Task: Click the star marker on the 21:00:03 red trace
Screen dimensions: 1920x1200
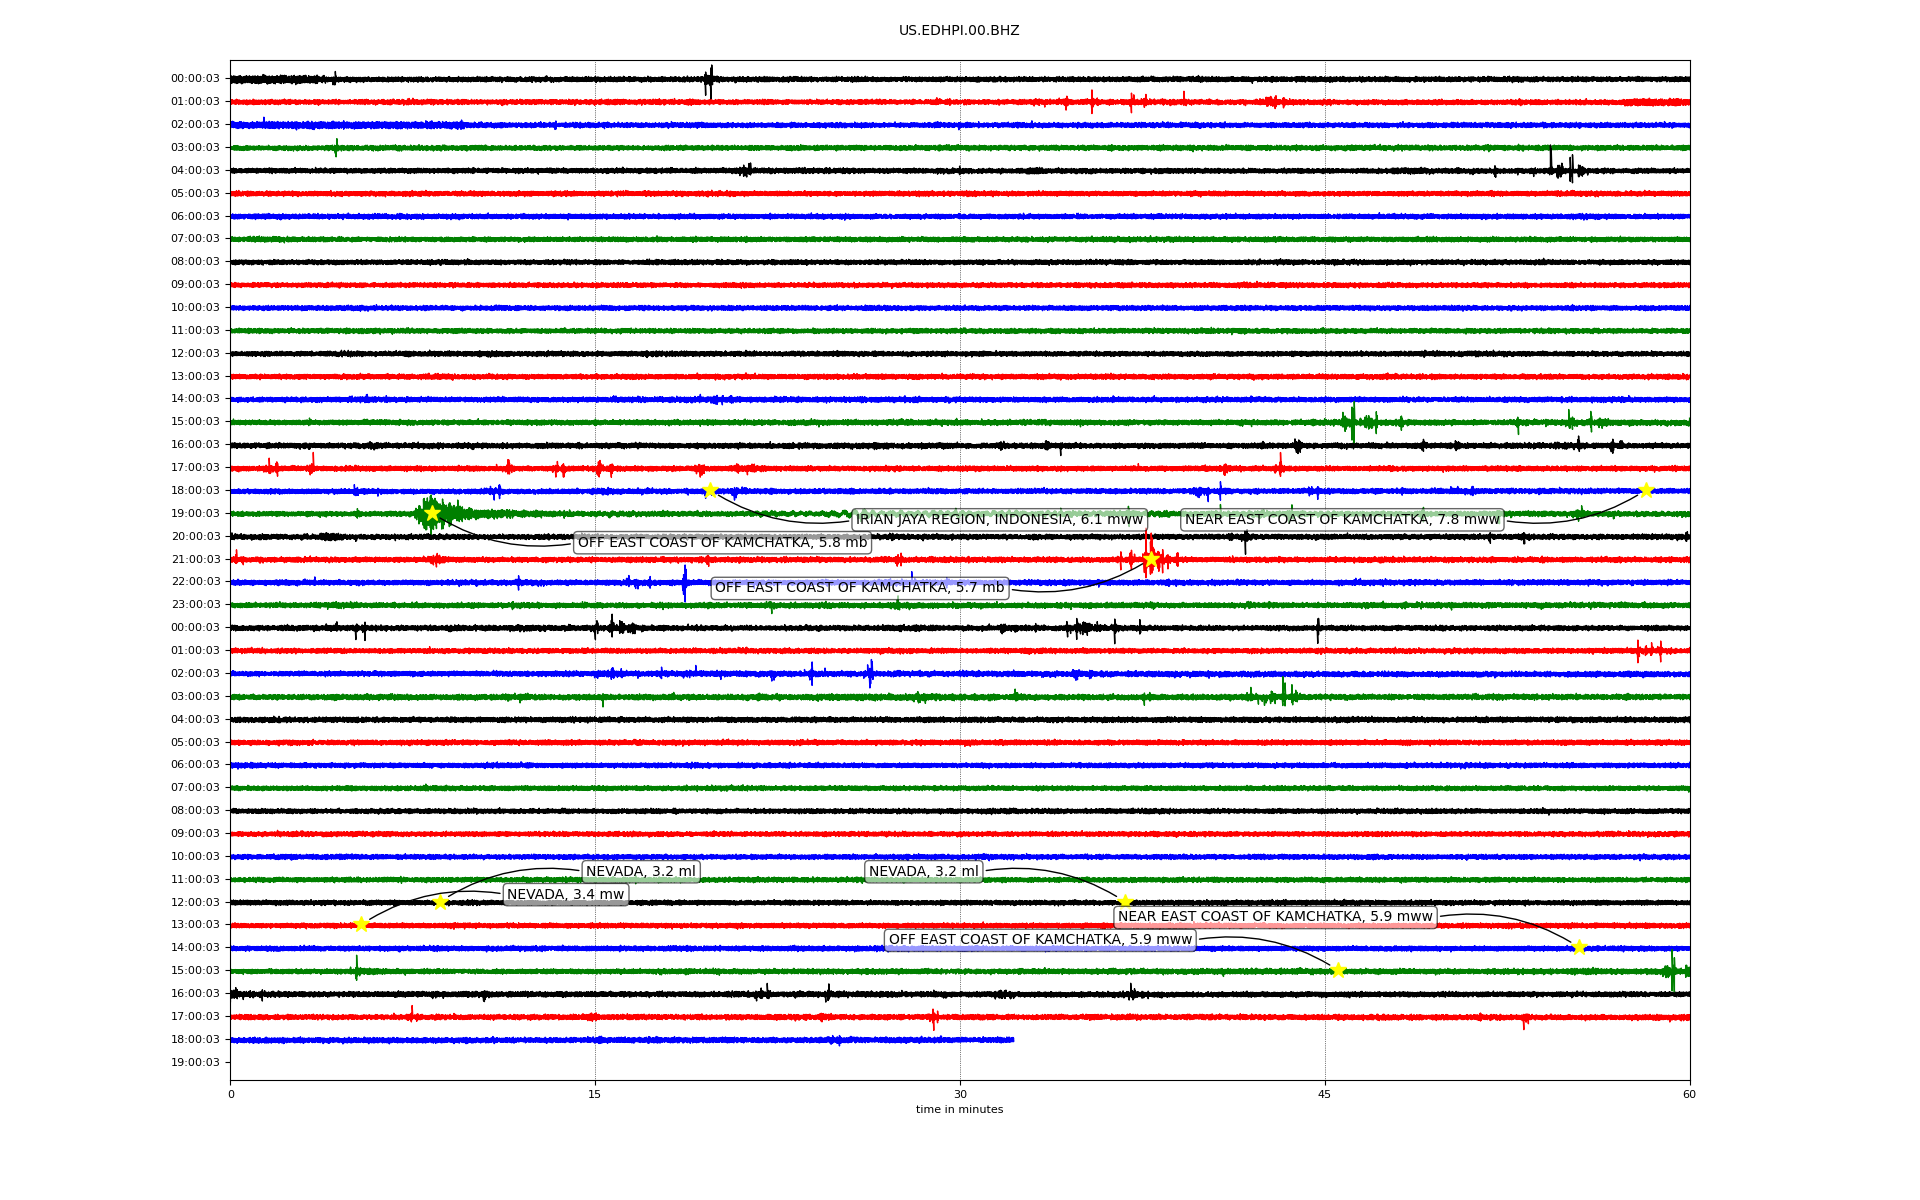Action: pos(1150,558)
